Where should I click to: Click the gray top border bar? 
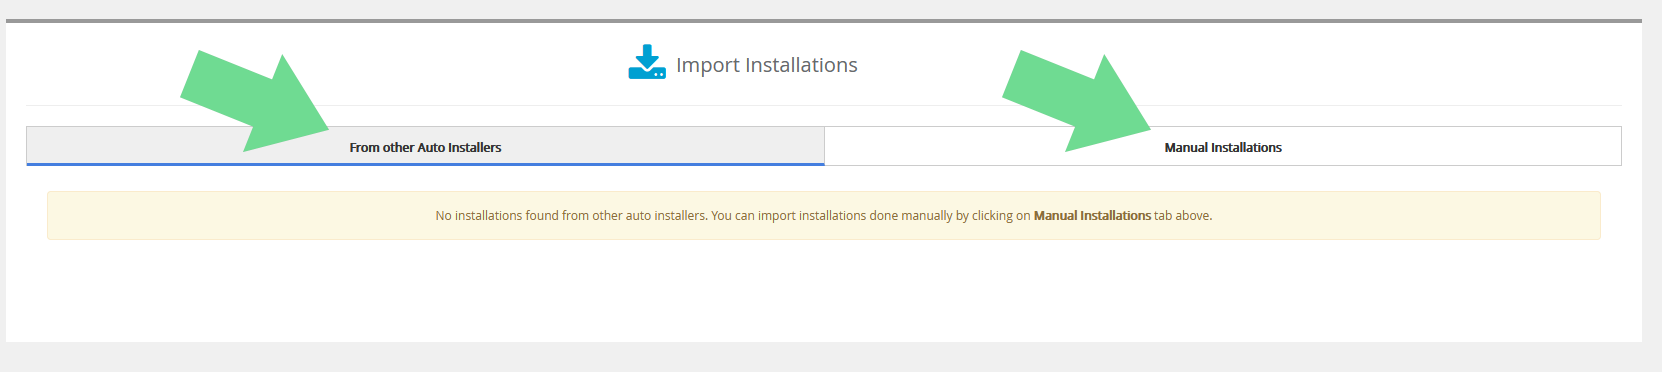click(824, 20)
